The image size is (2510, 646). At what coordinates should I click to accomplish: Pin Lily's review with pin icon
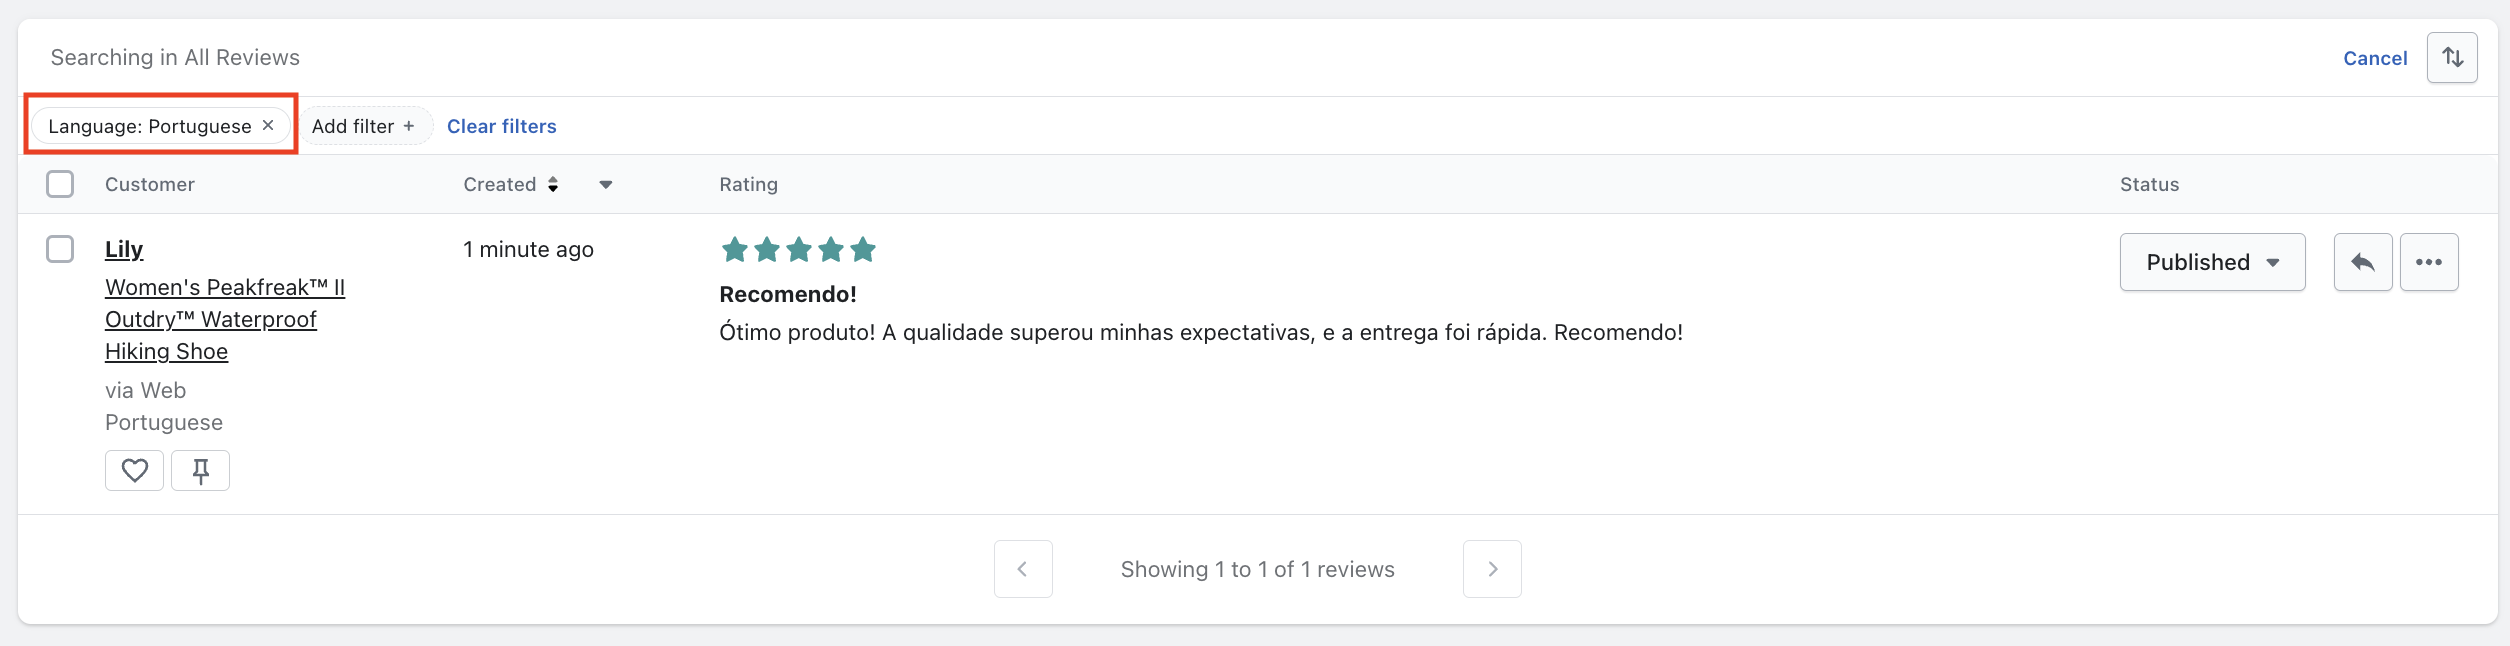coord(200,470)
